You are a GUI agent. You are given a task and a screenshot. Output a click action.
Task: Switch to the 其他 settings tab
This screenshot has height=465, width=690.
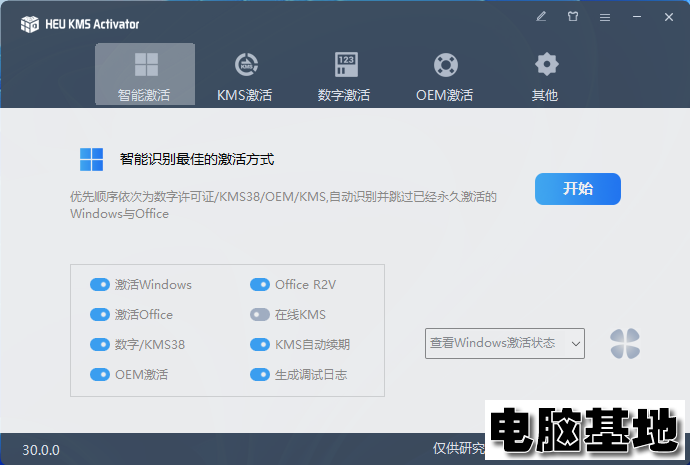point(545,77)
